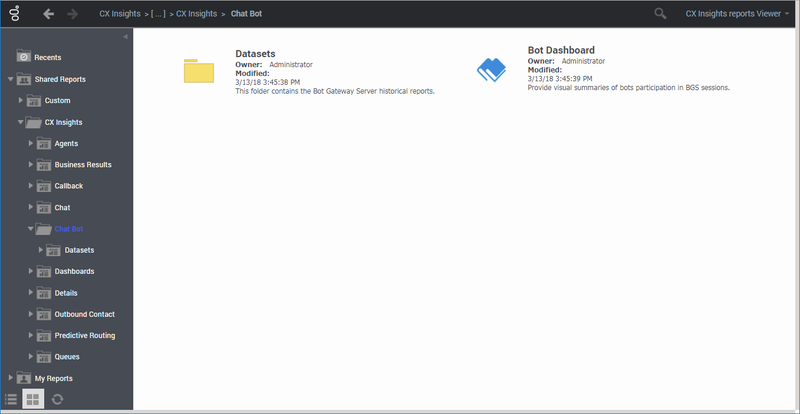
Task: Click the search magnifier icon
Action: tap(660, 14)
